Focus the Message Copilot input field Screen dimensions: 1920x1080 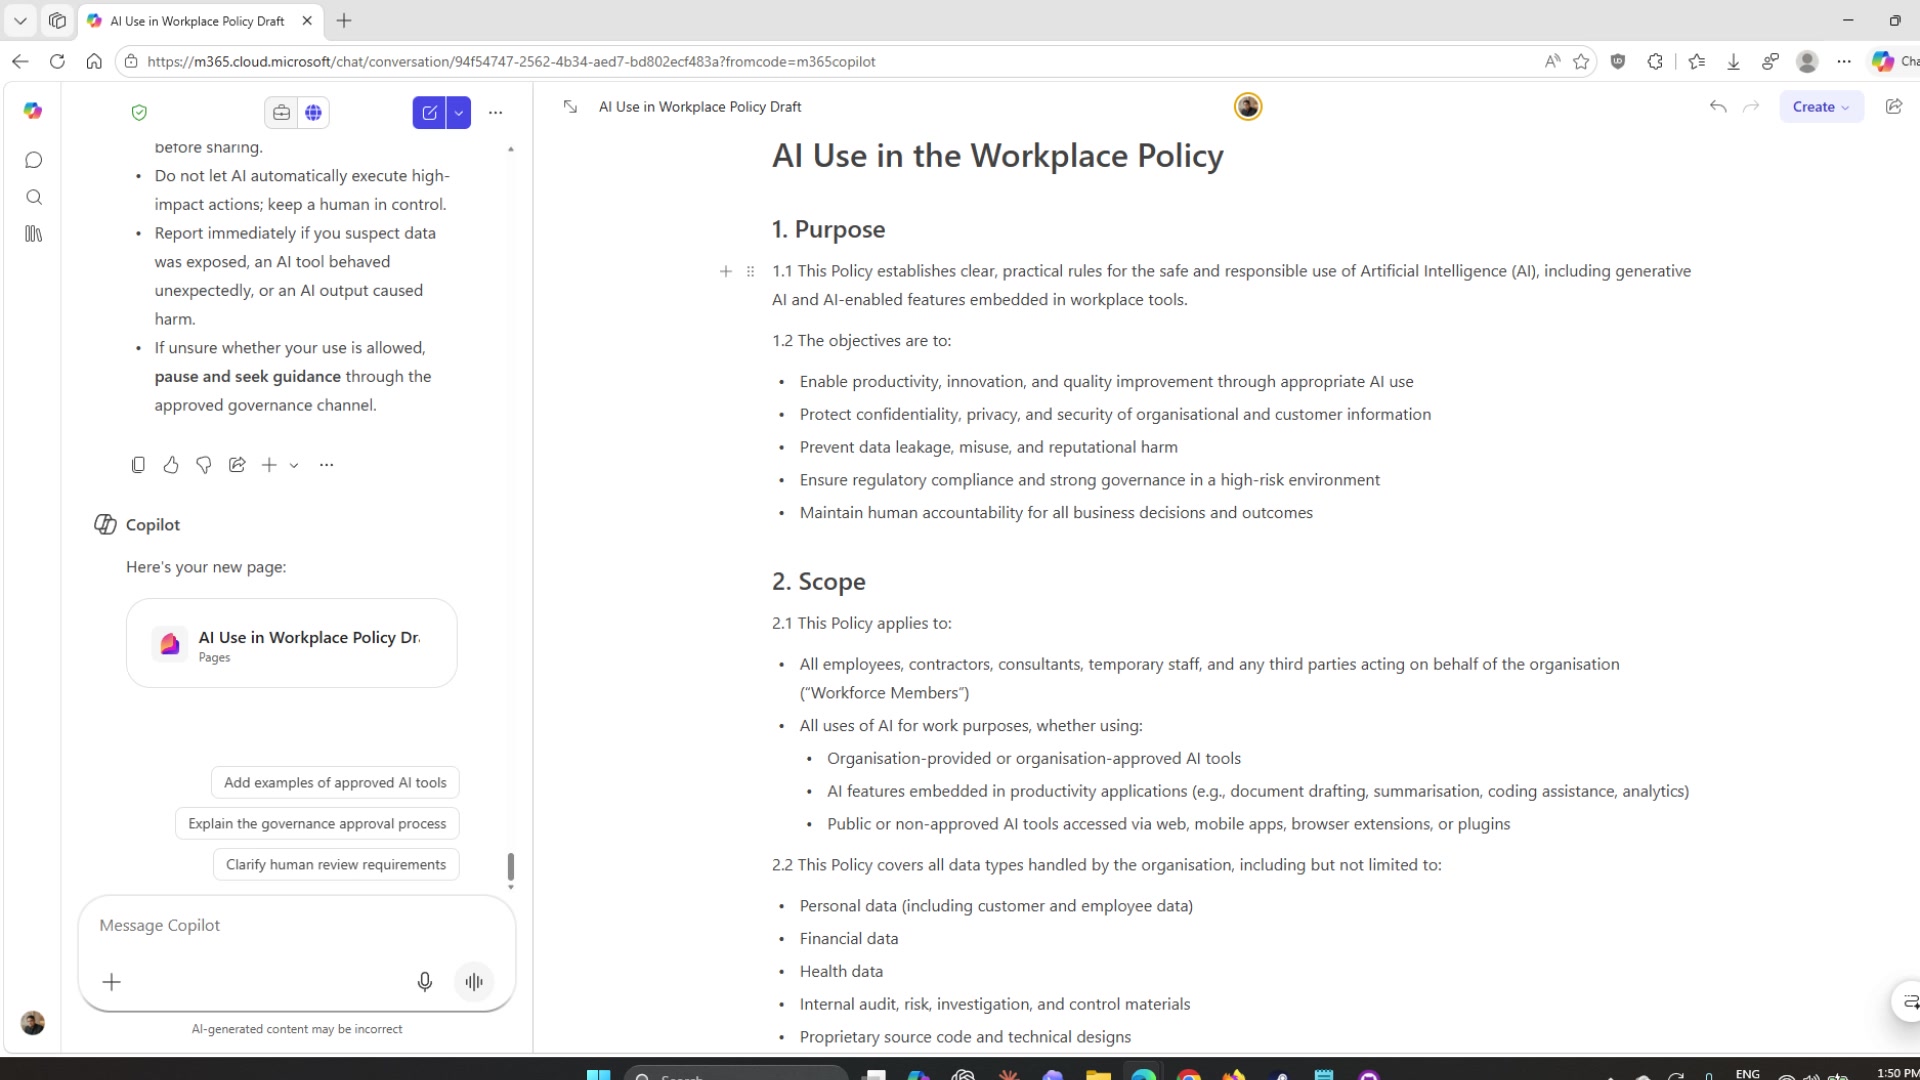tap(296, 926)
